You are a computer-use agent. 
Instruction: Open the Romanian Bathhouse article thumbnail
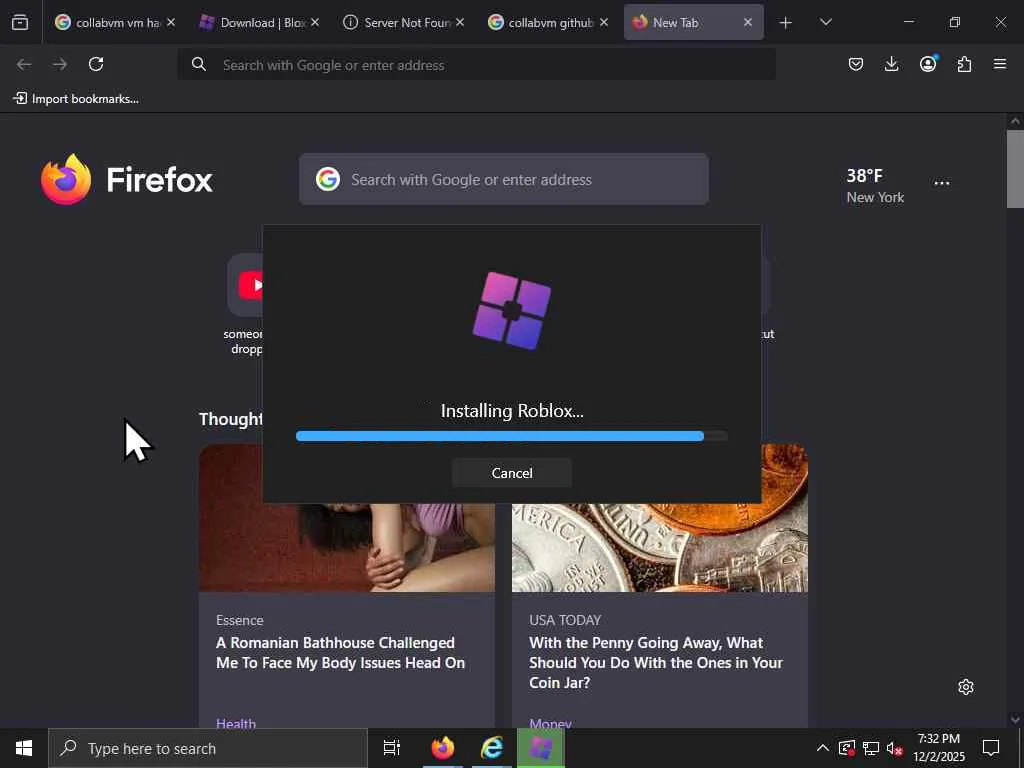point(347,547)
